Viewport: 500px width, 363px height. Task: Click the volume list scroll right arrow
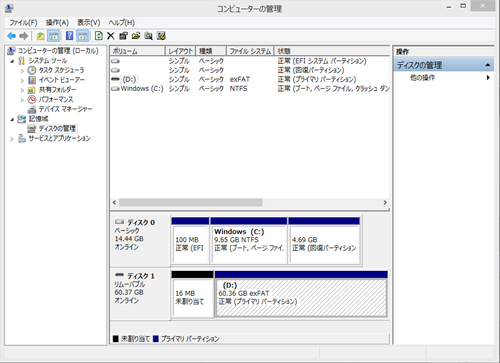click(x=385, y=202)
